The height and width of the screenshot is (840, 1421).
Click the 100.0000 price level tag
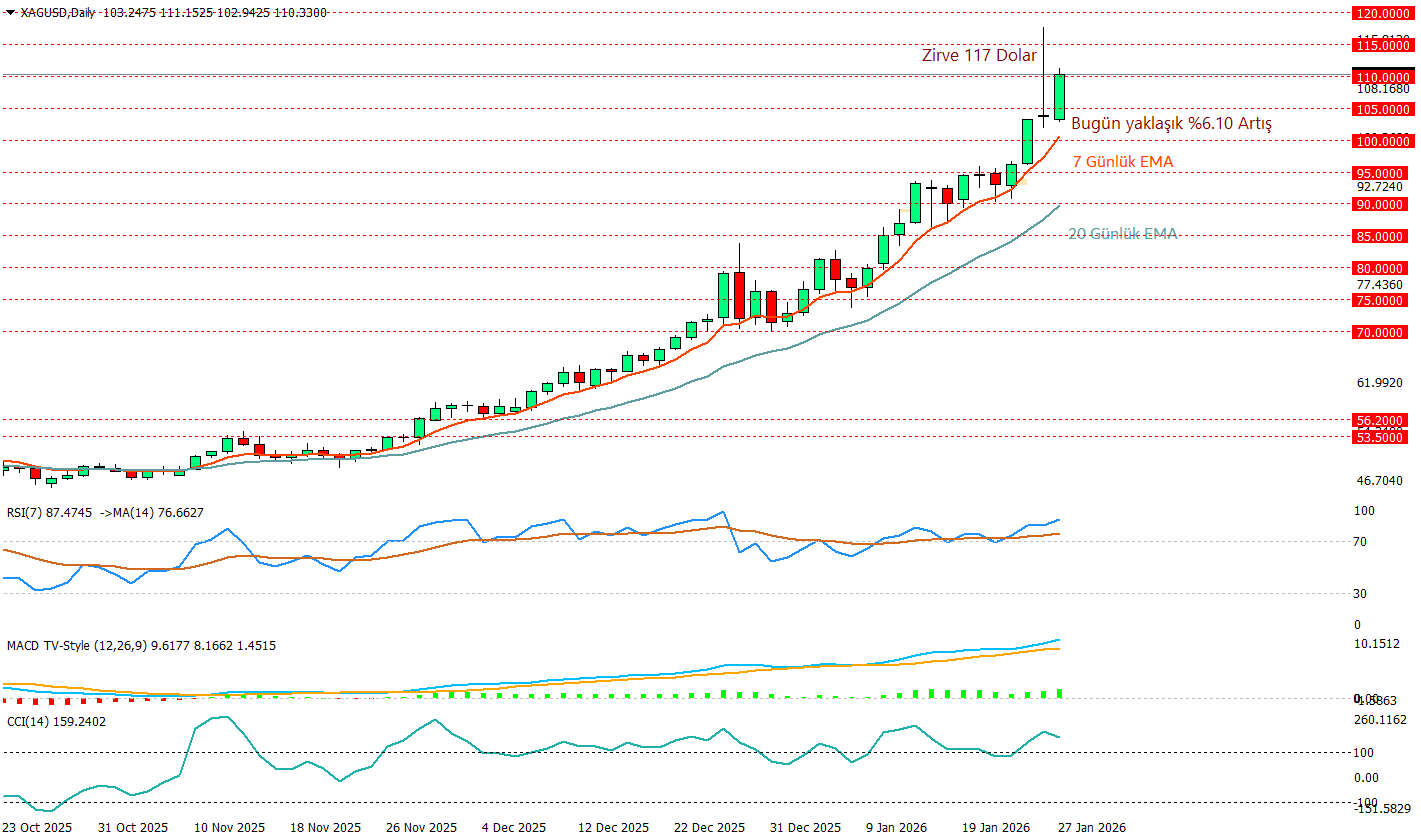pyautogui.click(x=1381, y=141)
